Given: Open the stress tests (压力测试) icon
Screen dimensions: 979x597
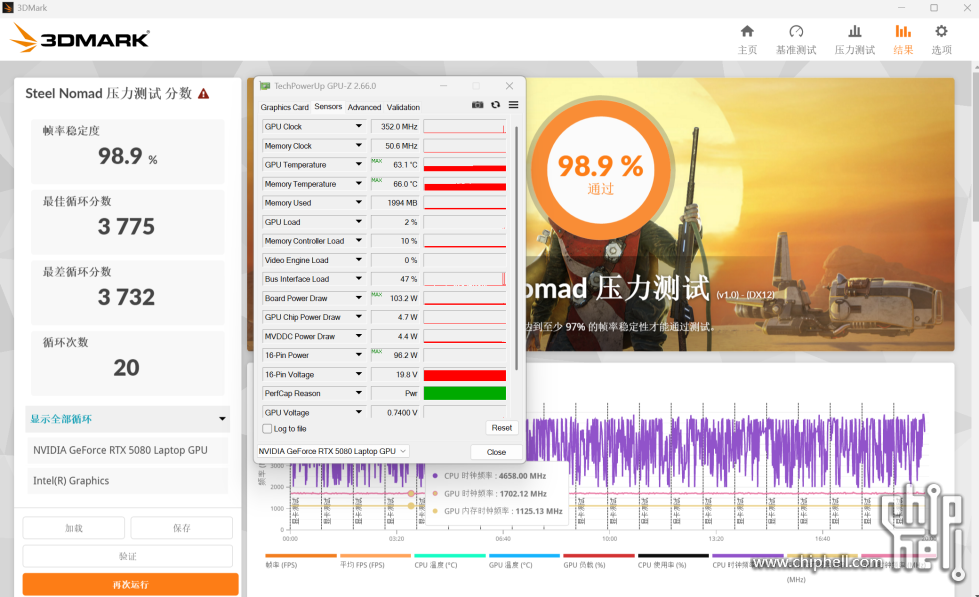Looking at the screenshot, I should [x=855, y=31].
